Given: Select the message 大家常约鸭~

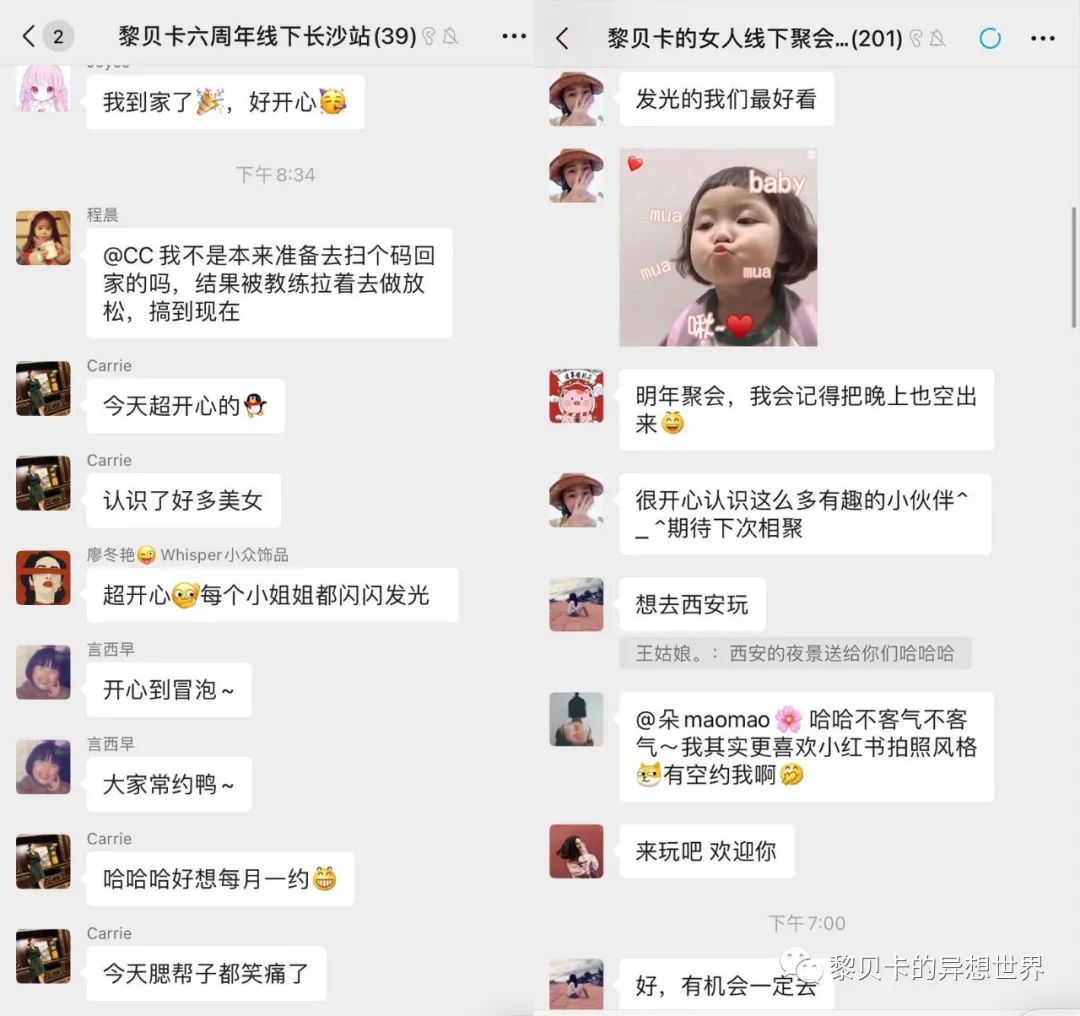Looking at the screenshot, I should [x=169, y=784].
